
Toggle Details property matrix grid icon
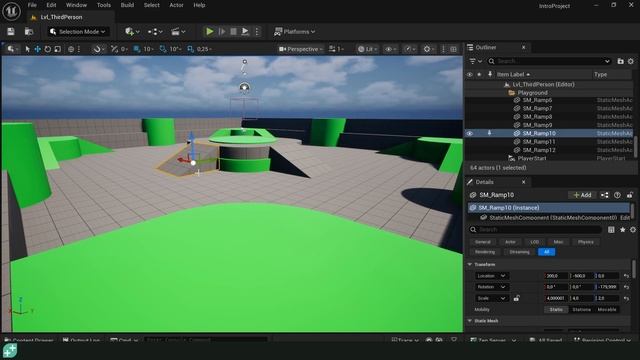click(611, 230)
